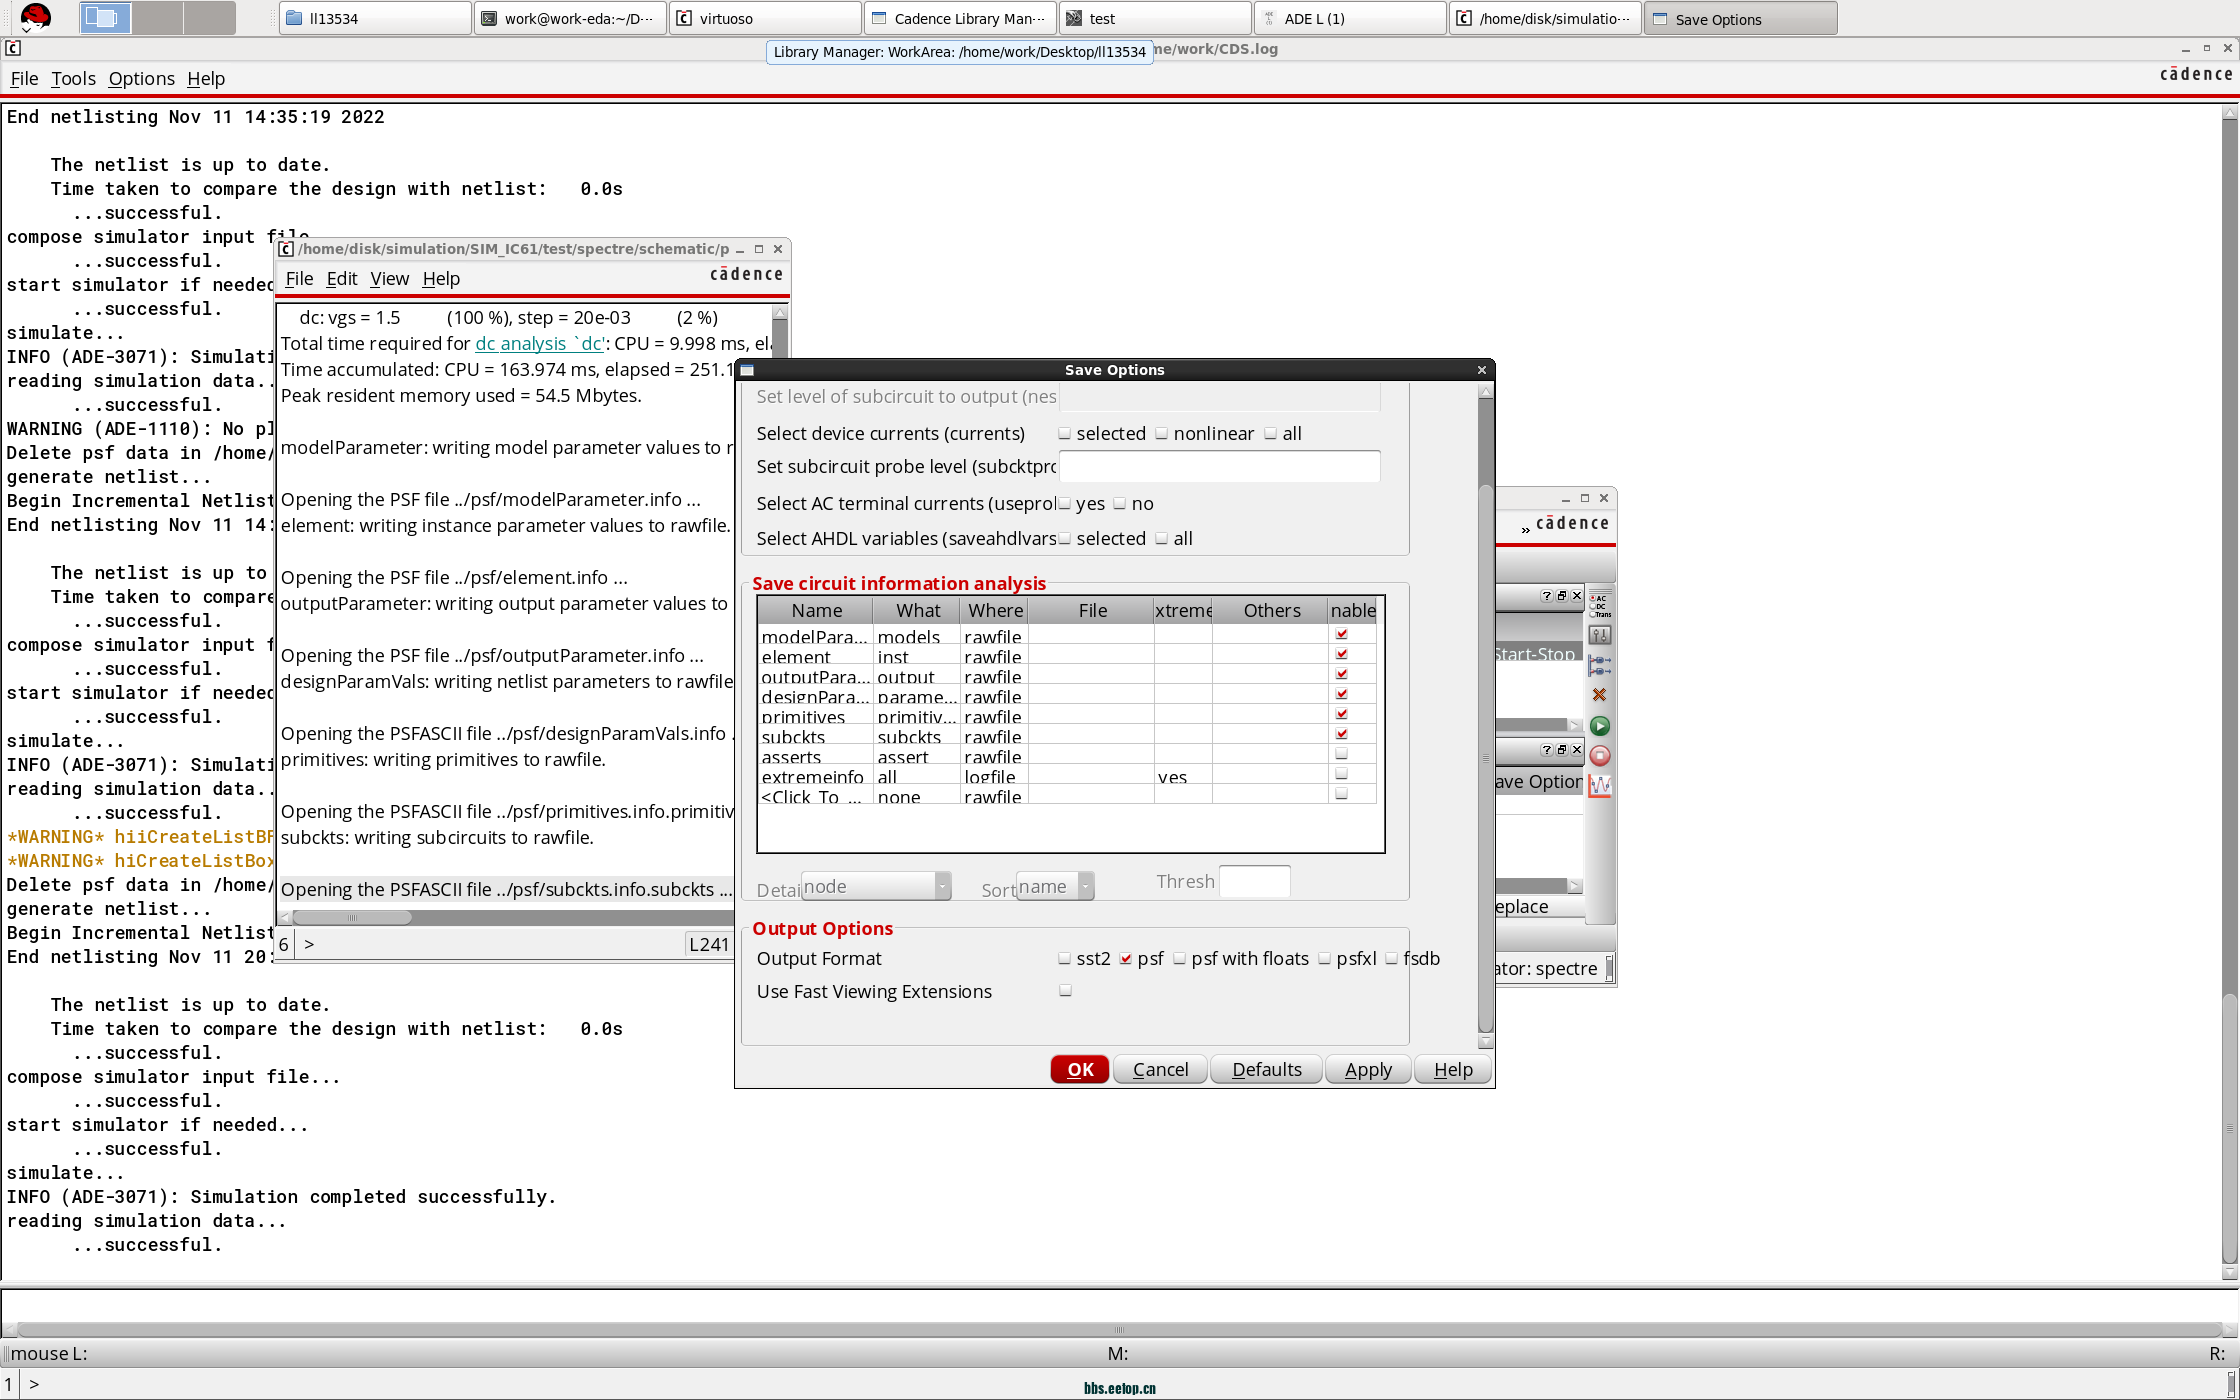This screenshot has width=2240, height=1400.
Task: Click the green Run simulation icon
Action: (x=1600, y=726)
